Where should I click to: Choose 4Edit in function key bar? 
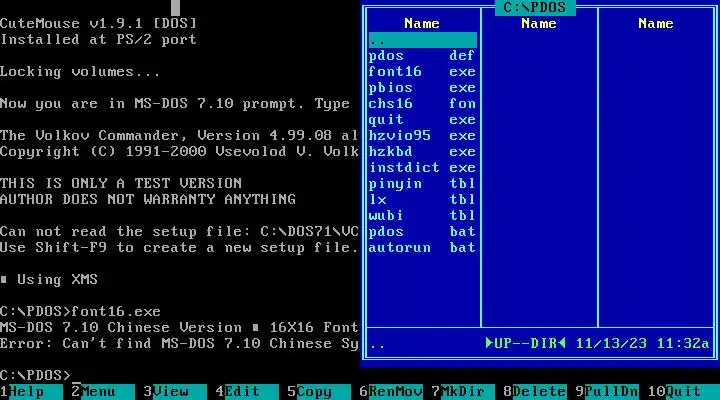tap(247, 391)
